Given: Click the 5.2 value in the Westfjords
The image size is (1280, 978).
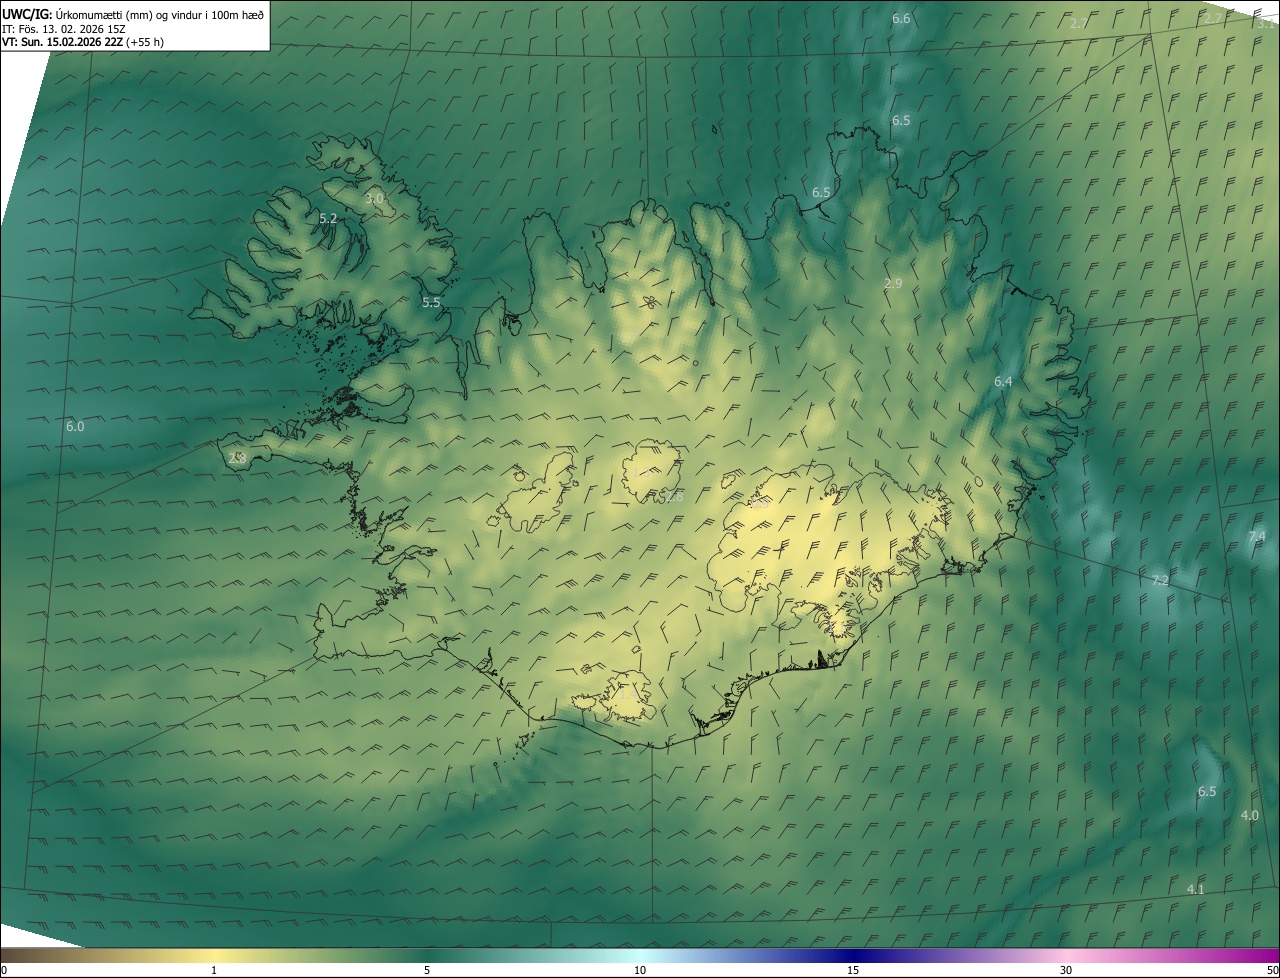Looking at the screenshot, I should tap(328, 218).
